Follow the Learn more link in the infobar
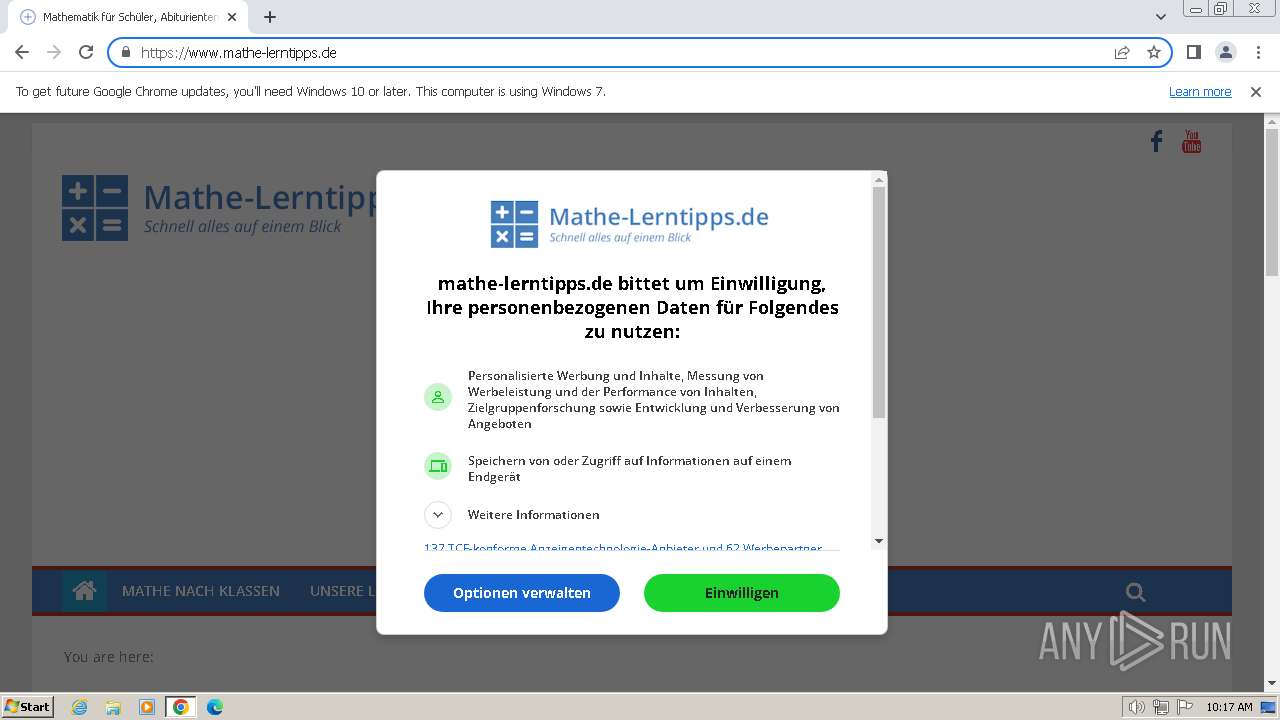The height and width of the screenshot is (720, 1280). [x=1200, y=92]
